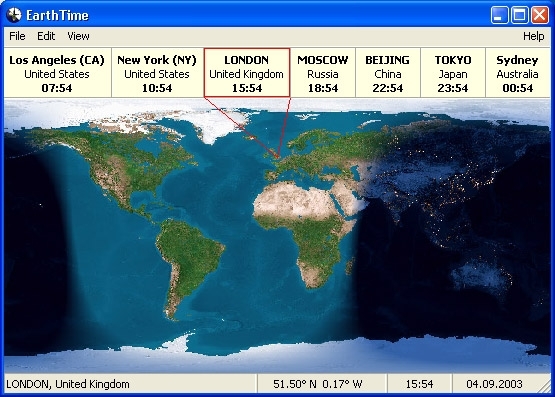The image size is (555, 397).
Task: Open the Help menu
Action: 533,36
